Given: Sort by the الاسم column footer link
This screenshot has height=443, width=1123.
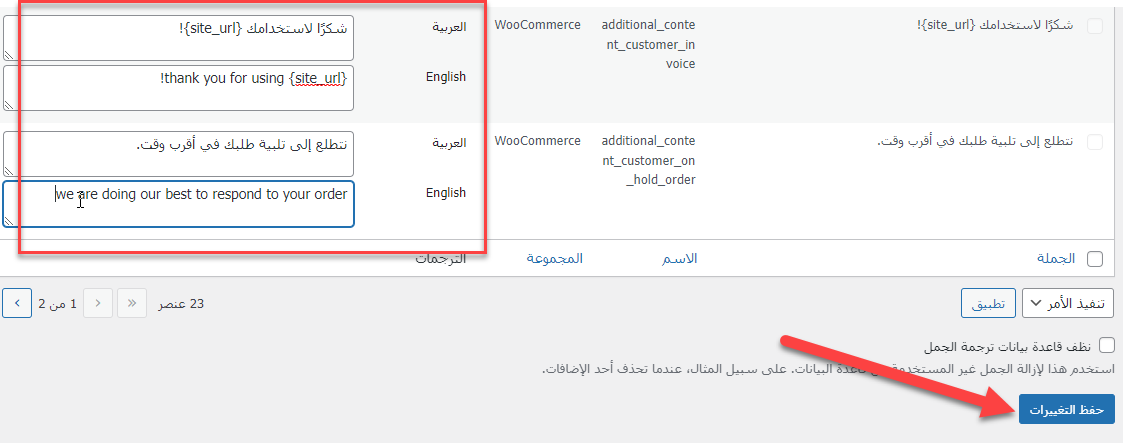Looking at the screenshot, I should tap(679, 259).
